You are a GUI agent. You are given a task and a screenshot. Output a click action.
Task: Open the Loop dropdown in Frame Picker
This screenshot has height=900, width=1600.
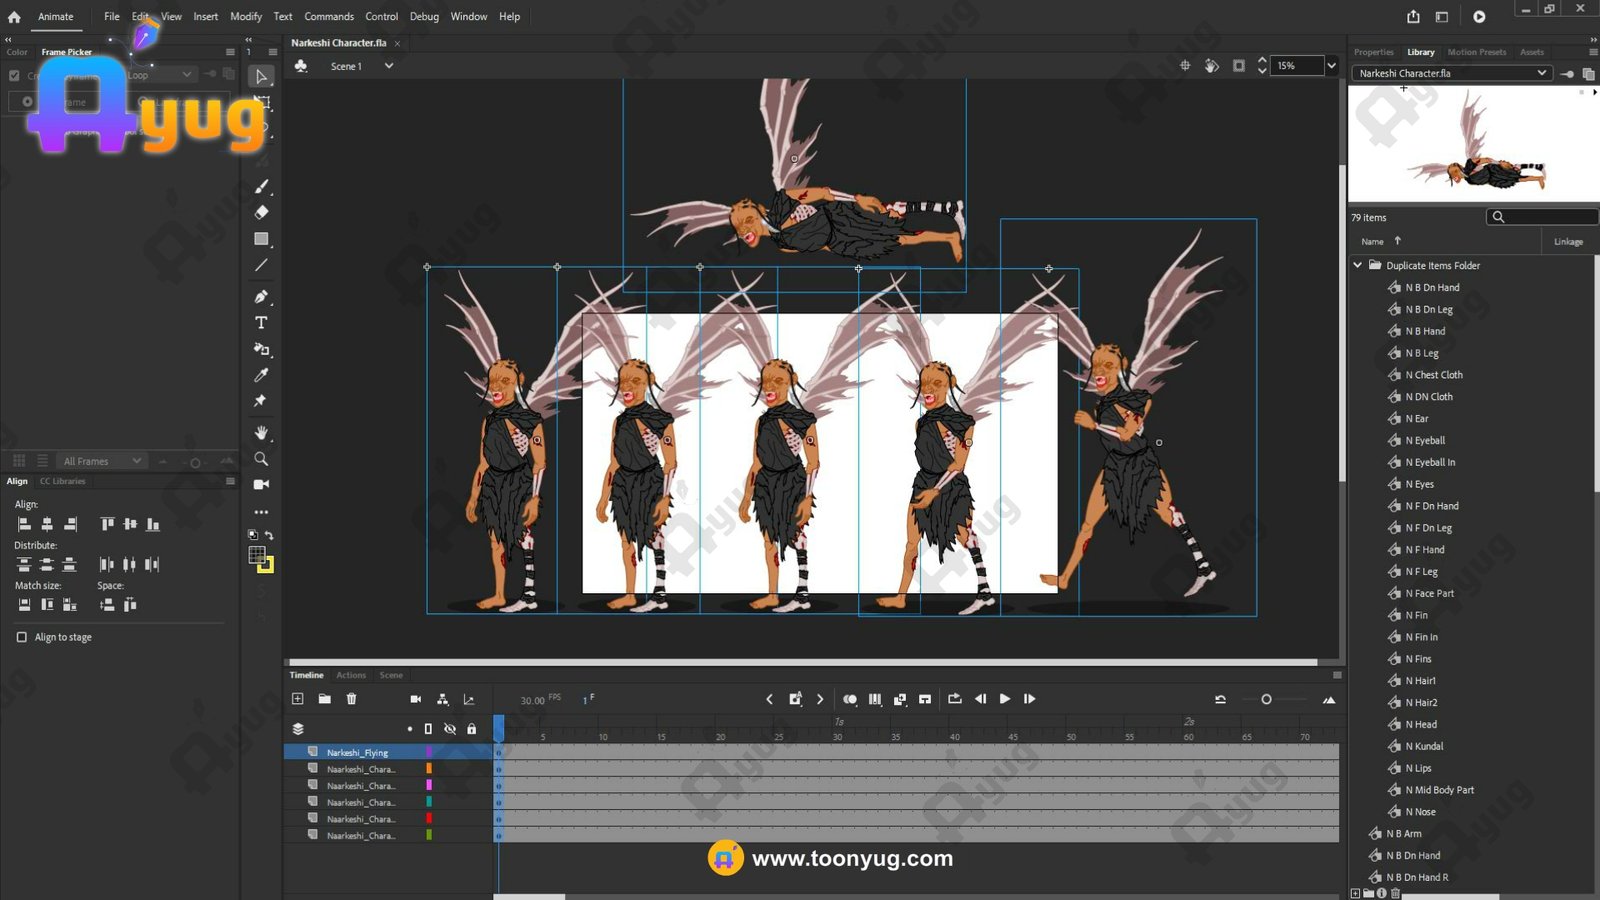click(x=160, y=75)
